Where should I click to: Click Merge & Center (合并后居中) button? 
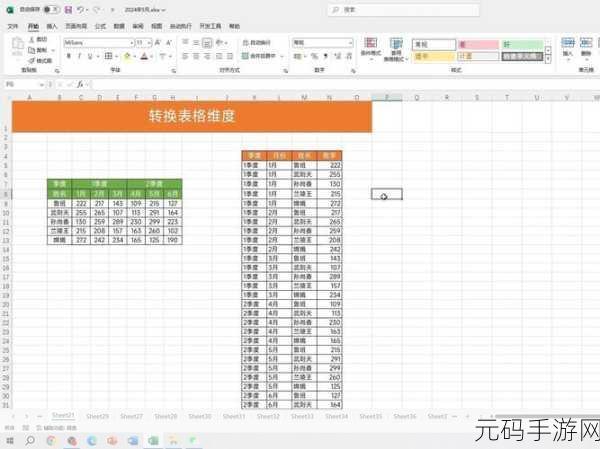259,56
